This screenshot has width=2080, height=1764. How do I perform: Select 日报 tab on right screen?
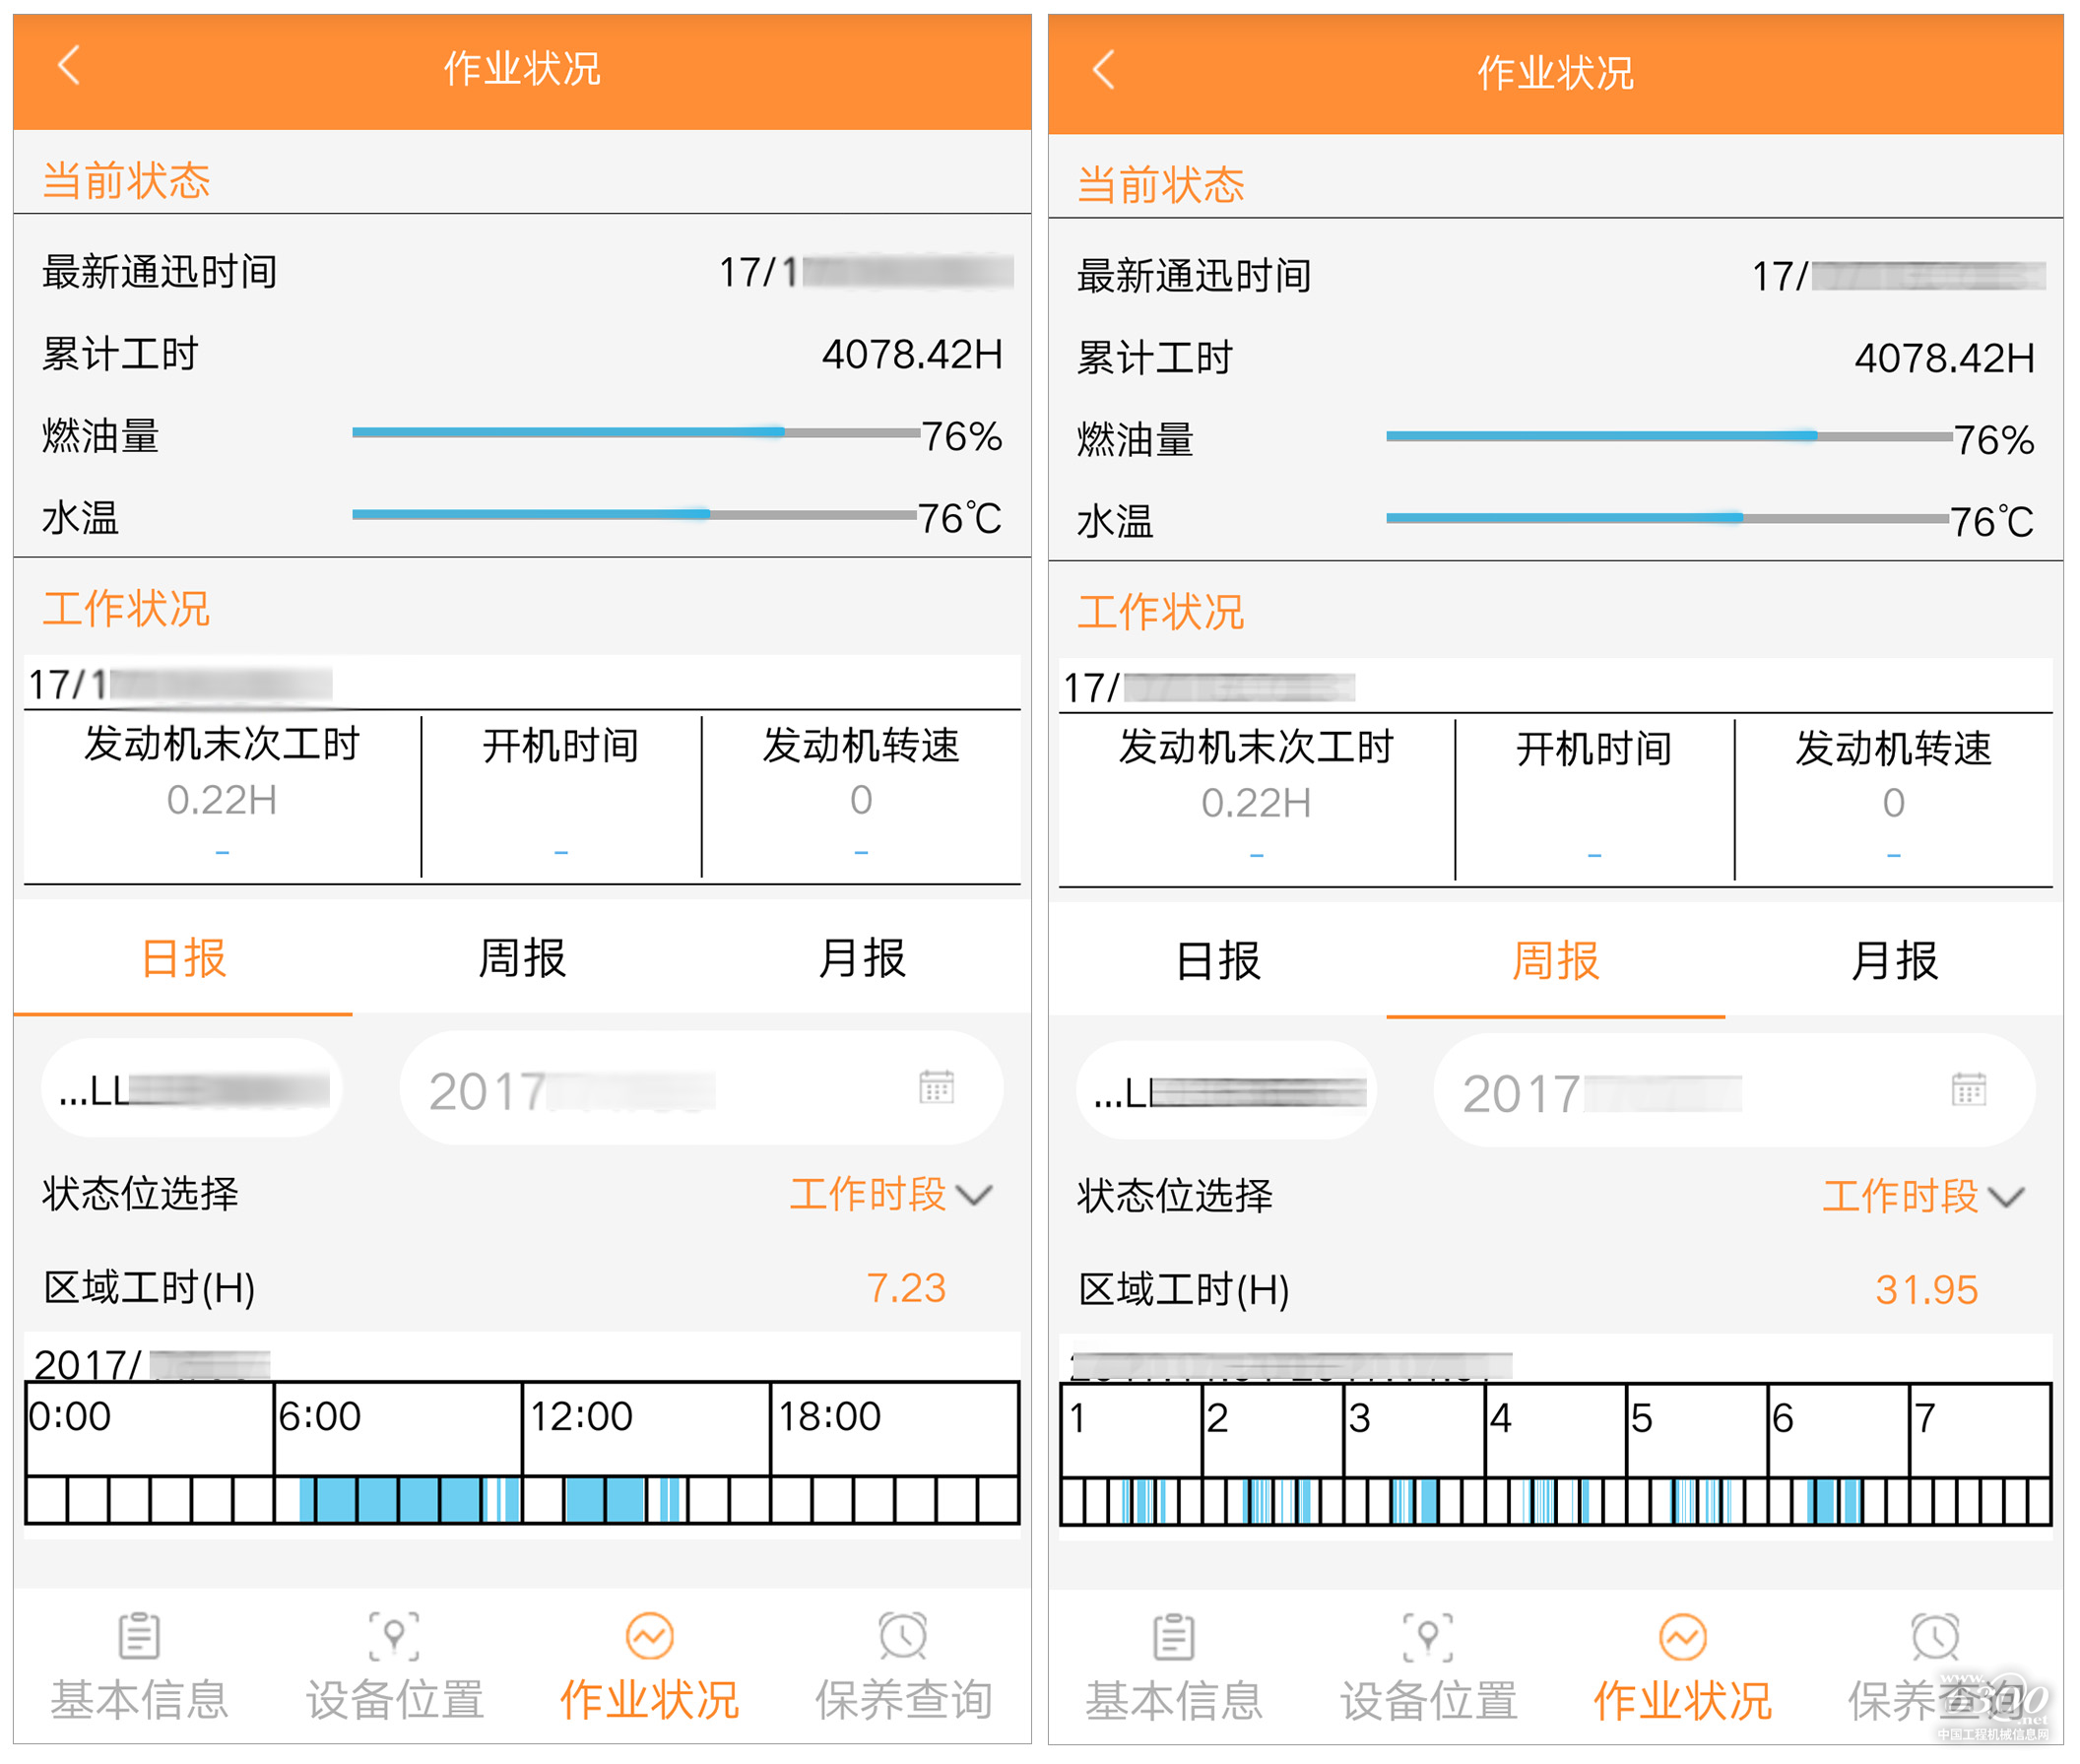tap(1217, 962)
